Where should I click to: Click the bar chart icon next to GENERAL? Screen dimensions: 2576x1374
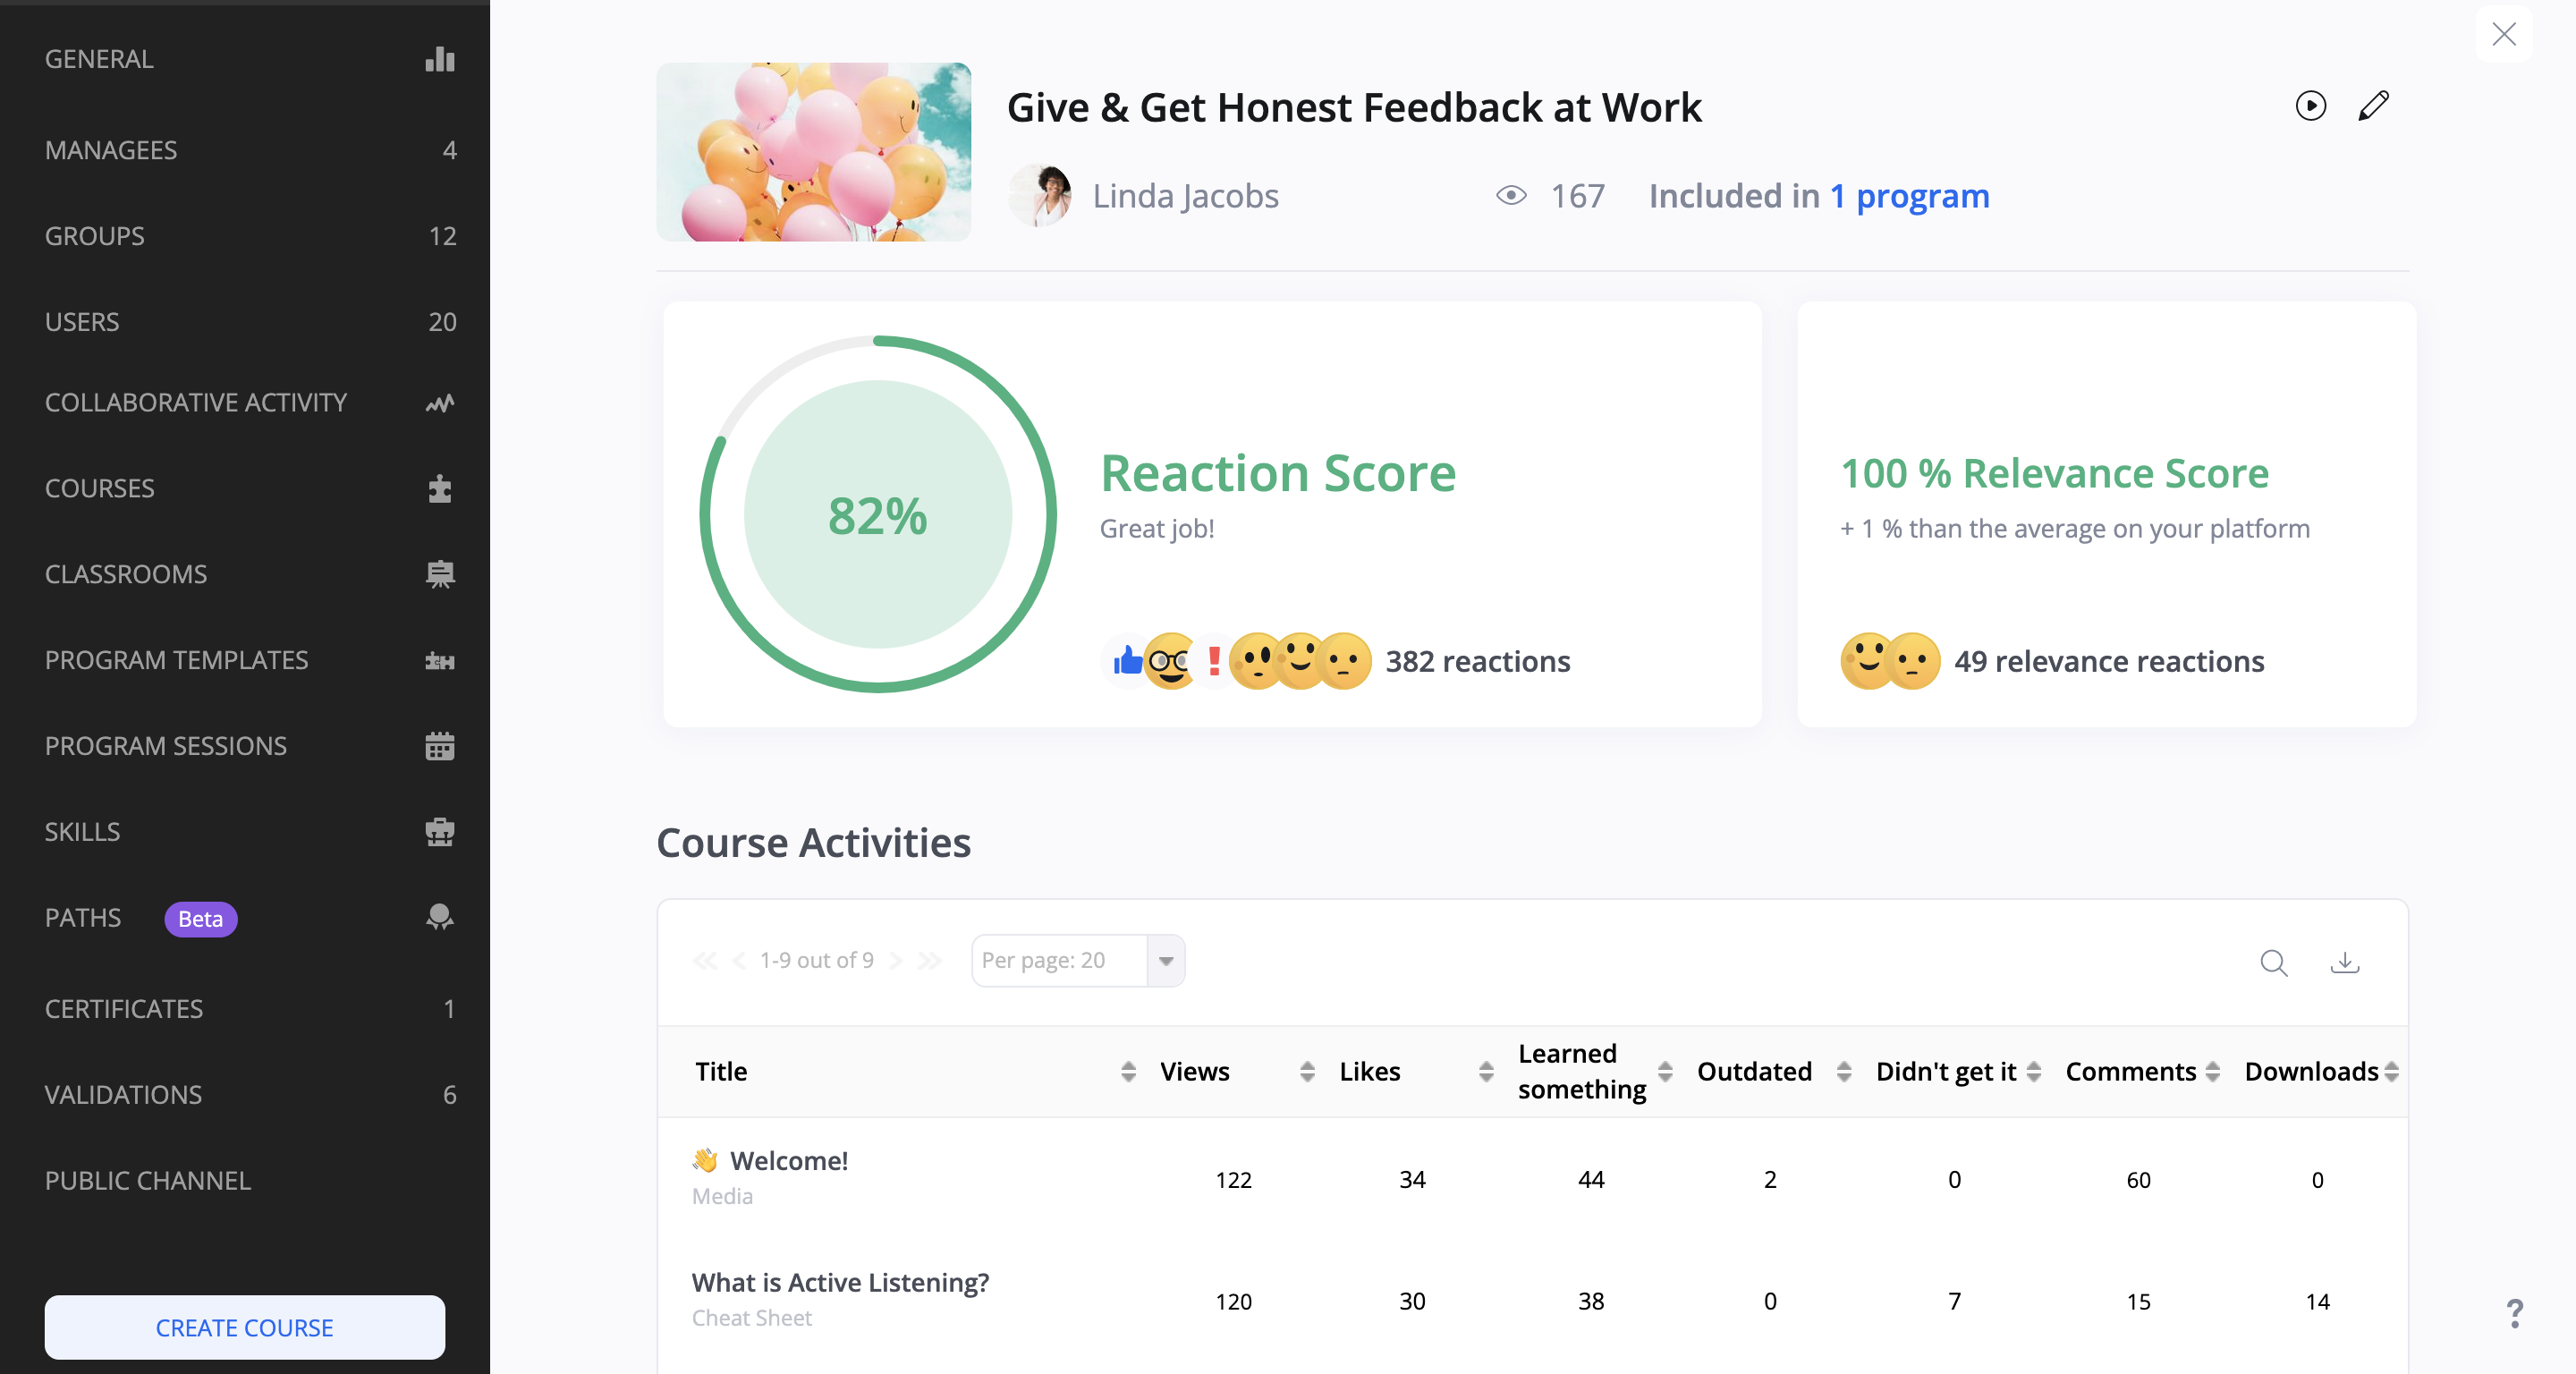[x=439, y=58]
